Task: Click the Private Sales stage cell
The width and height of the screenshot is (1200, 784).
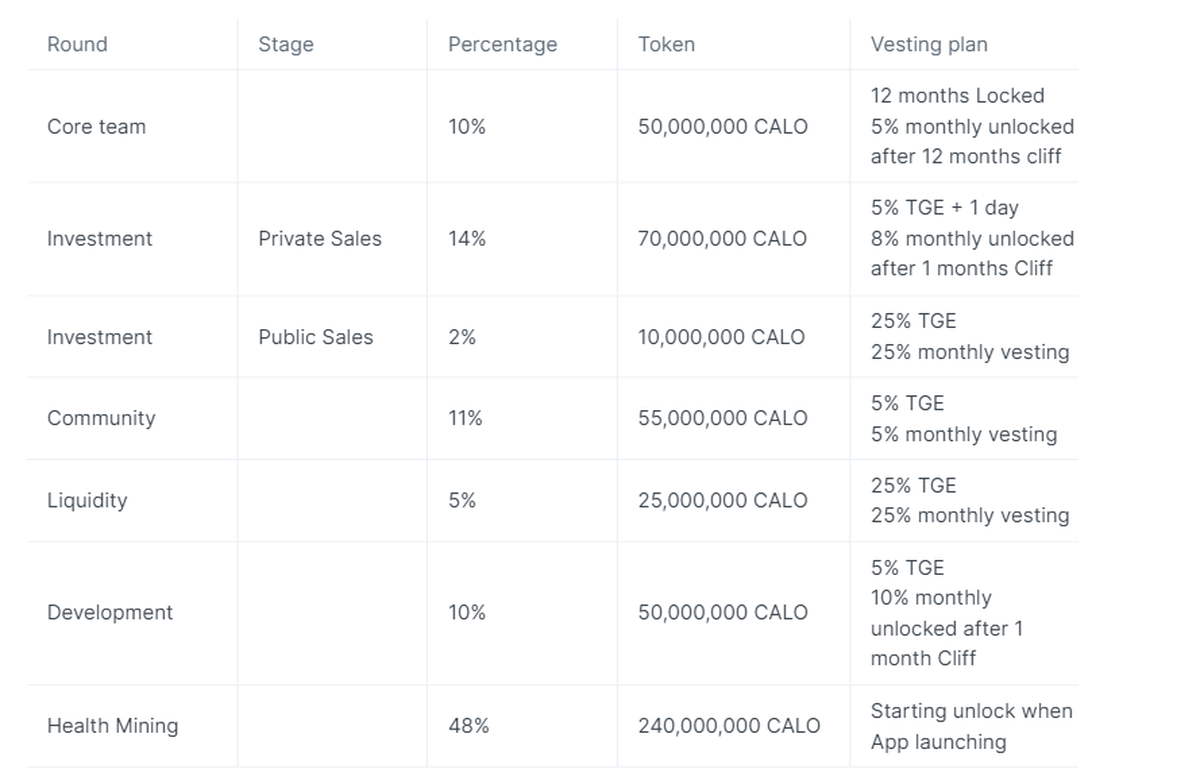Action: 320,239
